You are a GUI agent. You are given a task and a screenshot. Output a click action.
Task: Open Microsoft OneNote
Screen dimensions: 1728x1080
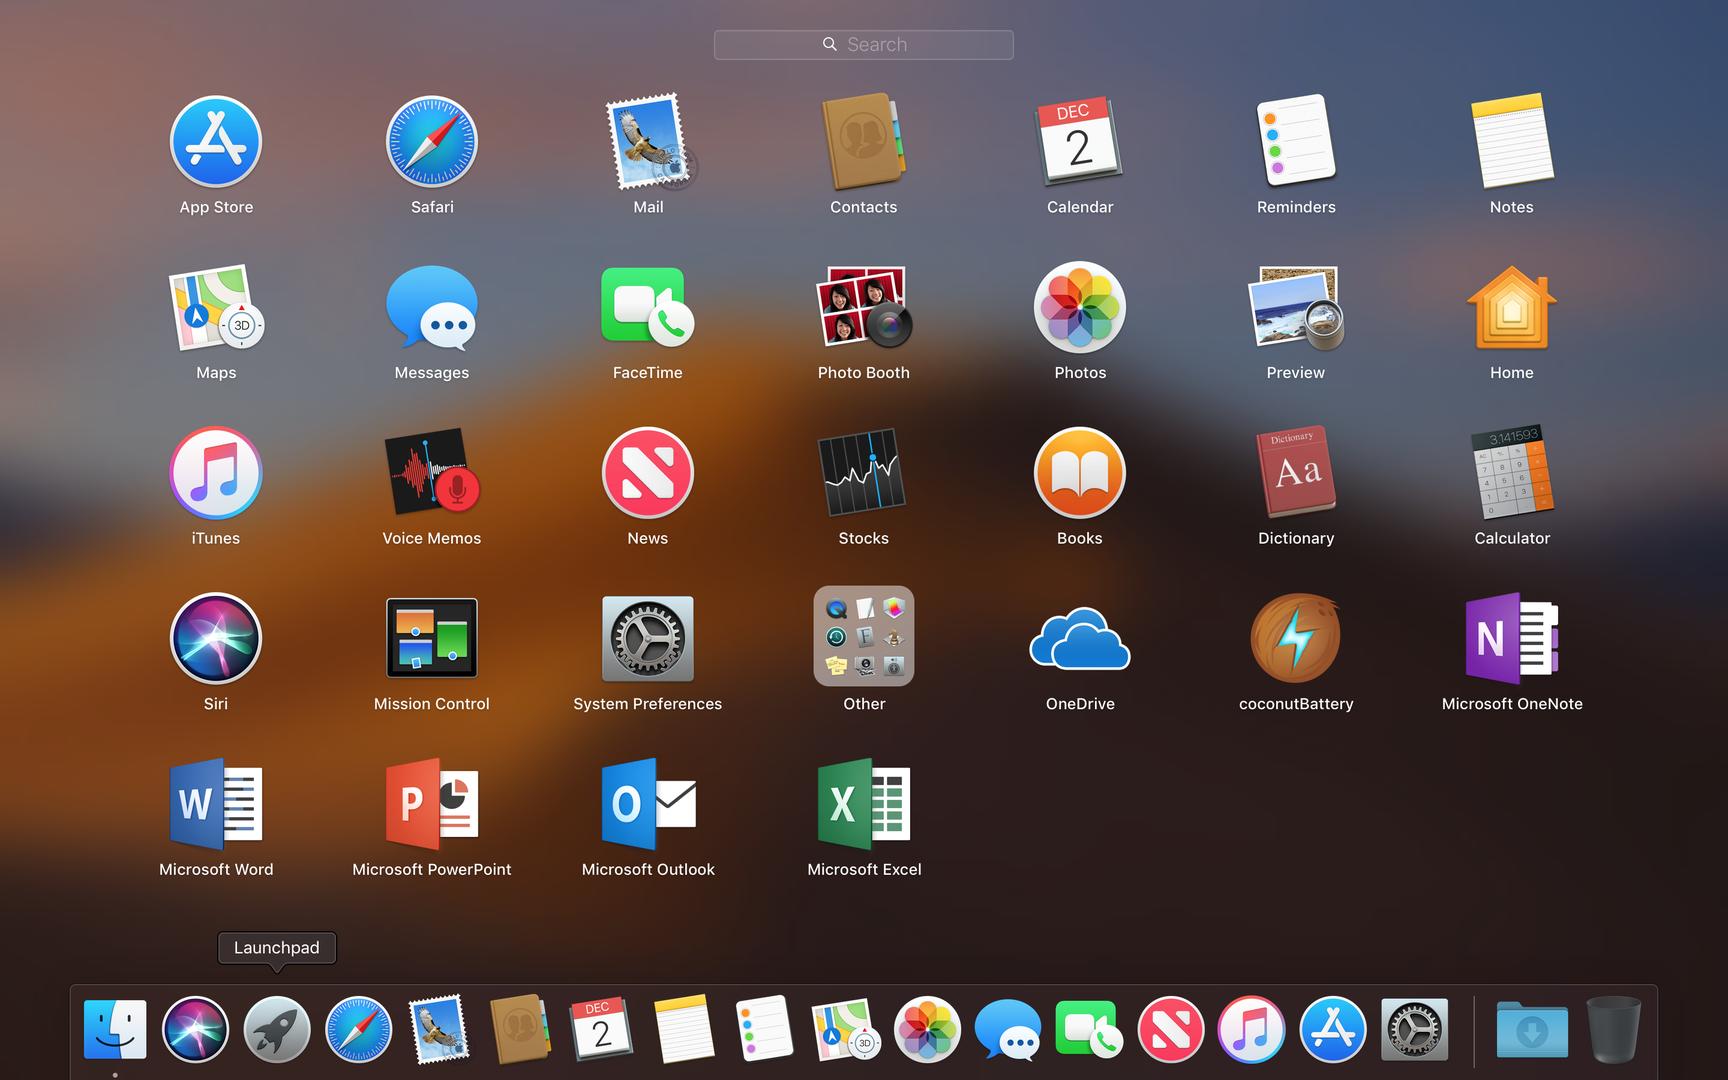[1512, 638]
